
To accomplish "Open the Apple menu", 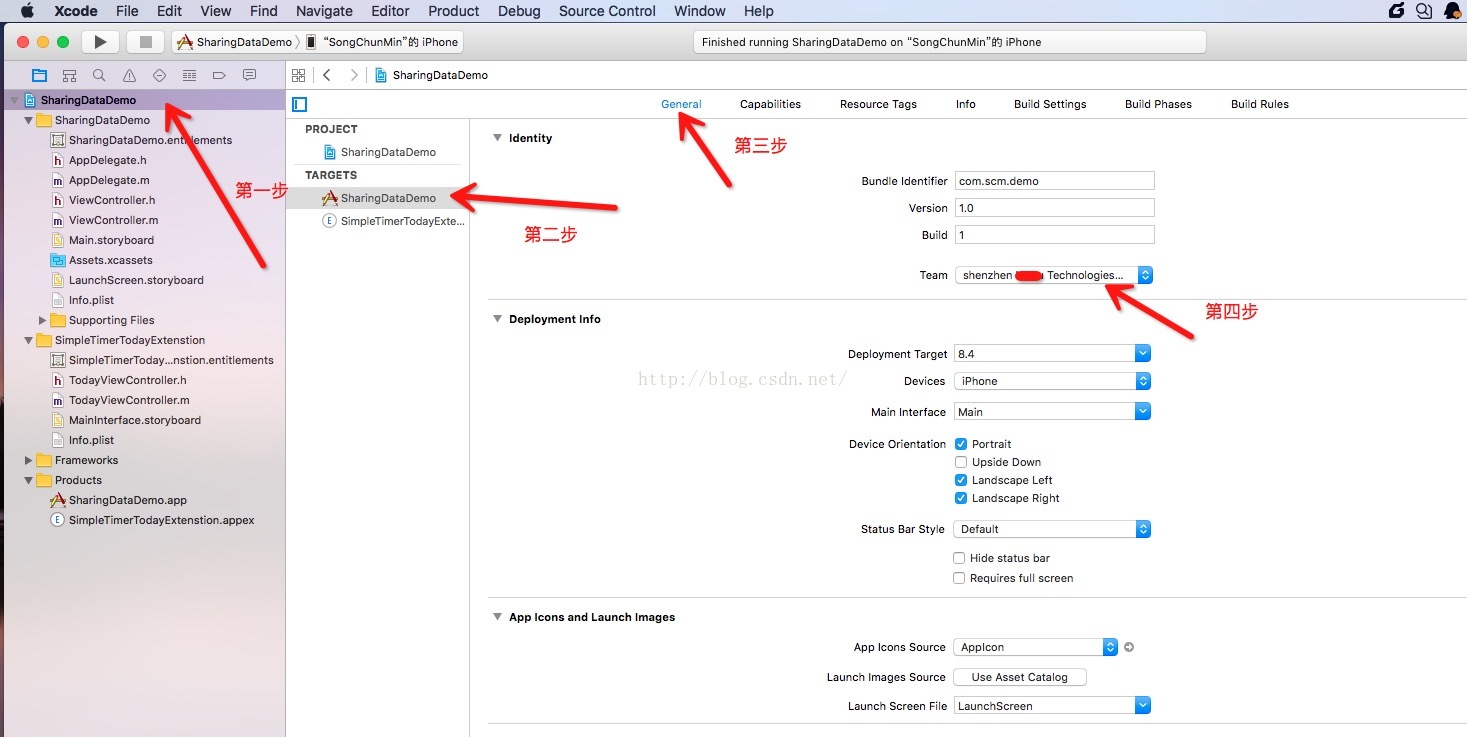I will click(27, 11).
